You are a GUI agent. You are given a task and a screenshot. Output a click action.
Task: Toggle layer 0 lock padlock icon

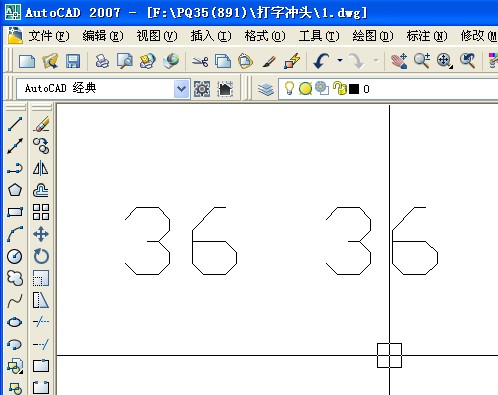click(x=340, y=89)
